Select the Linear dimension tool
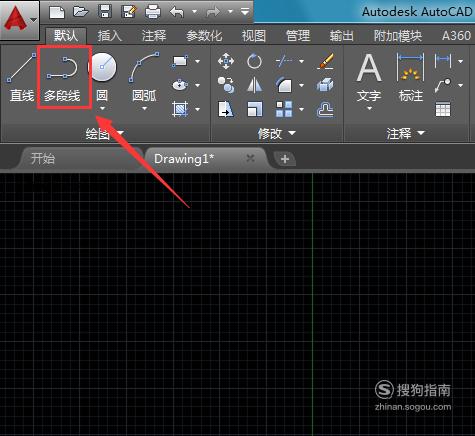475x436 pixels. click(443, 61)
